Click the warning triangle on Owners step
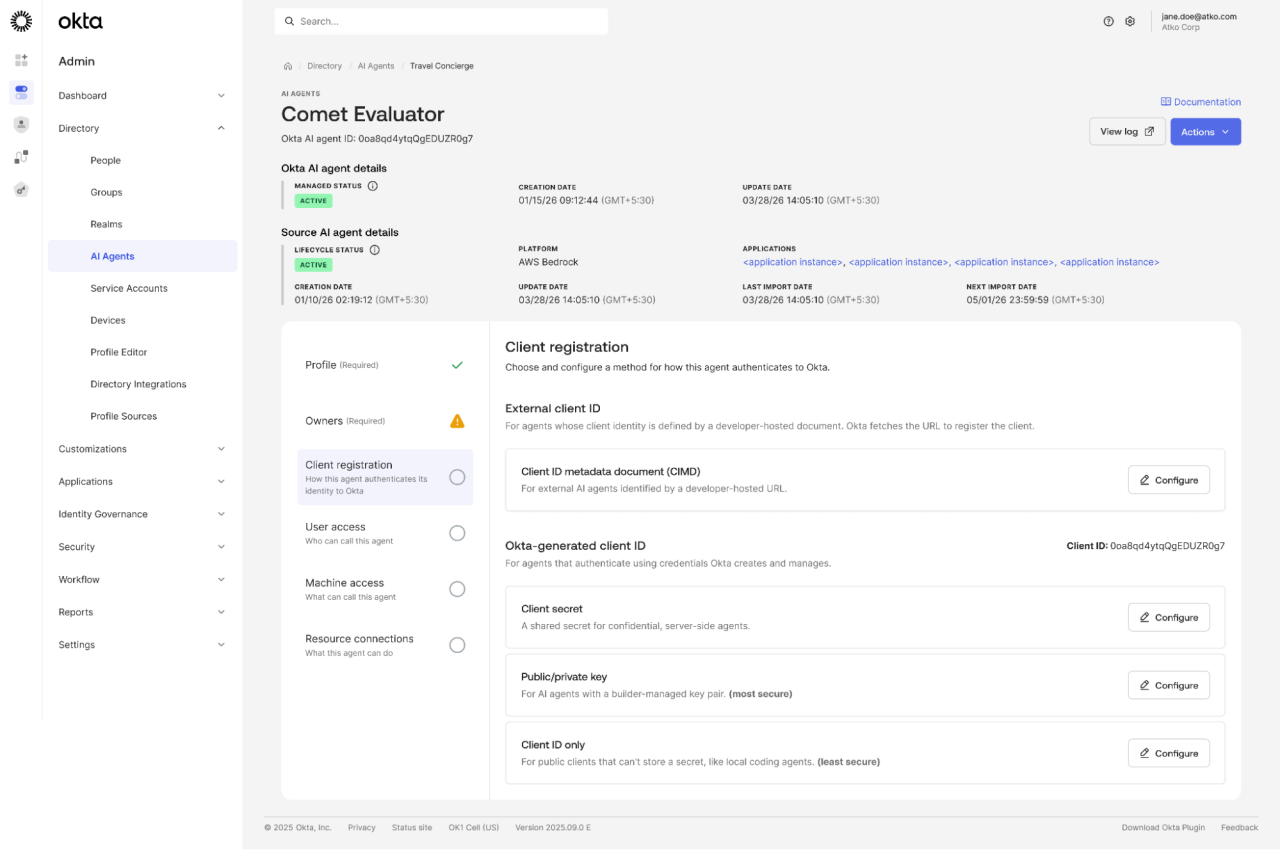 (457, 421)
